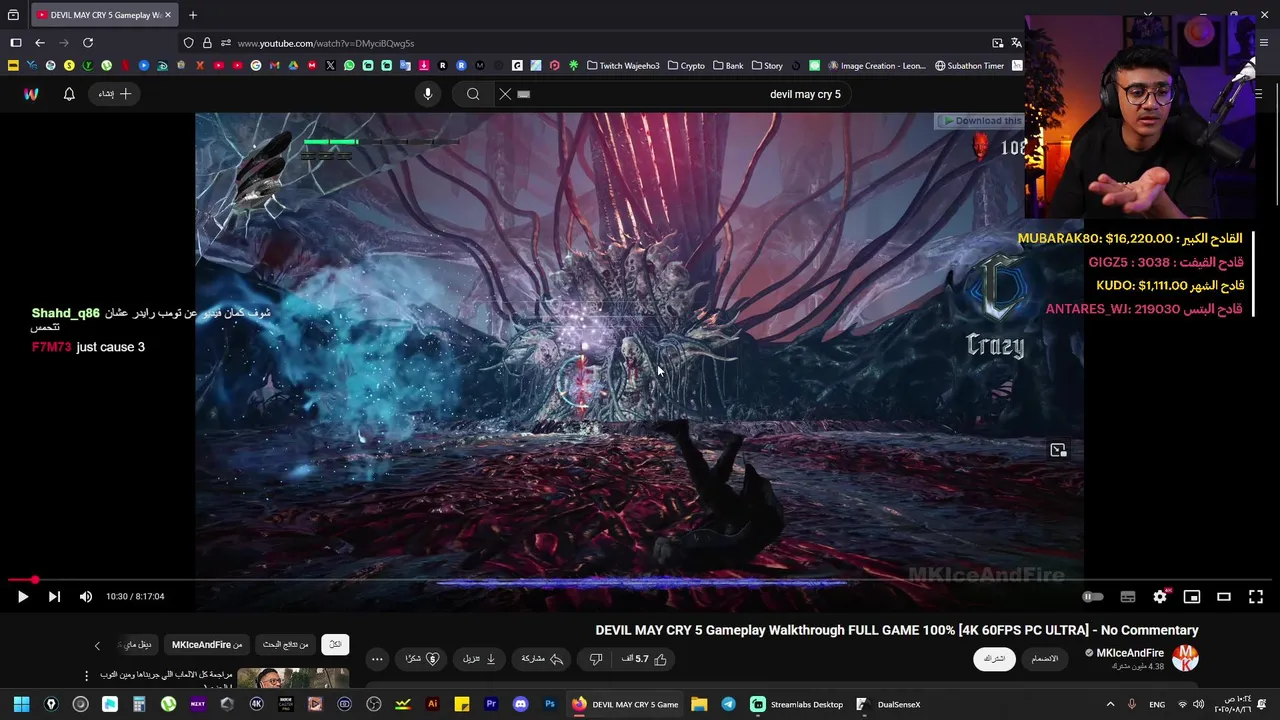Dislike the video with thumbs-down
Viewport: 1280px width, 720px height.
tap(596, 659)
